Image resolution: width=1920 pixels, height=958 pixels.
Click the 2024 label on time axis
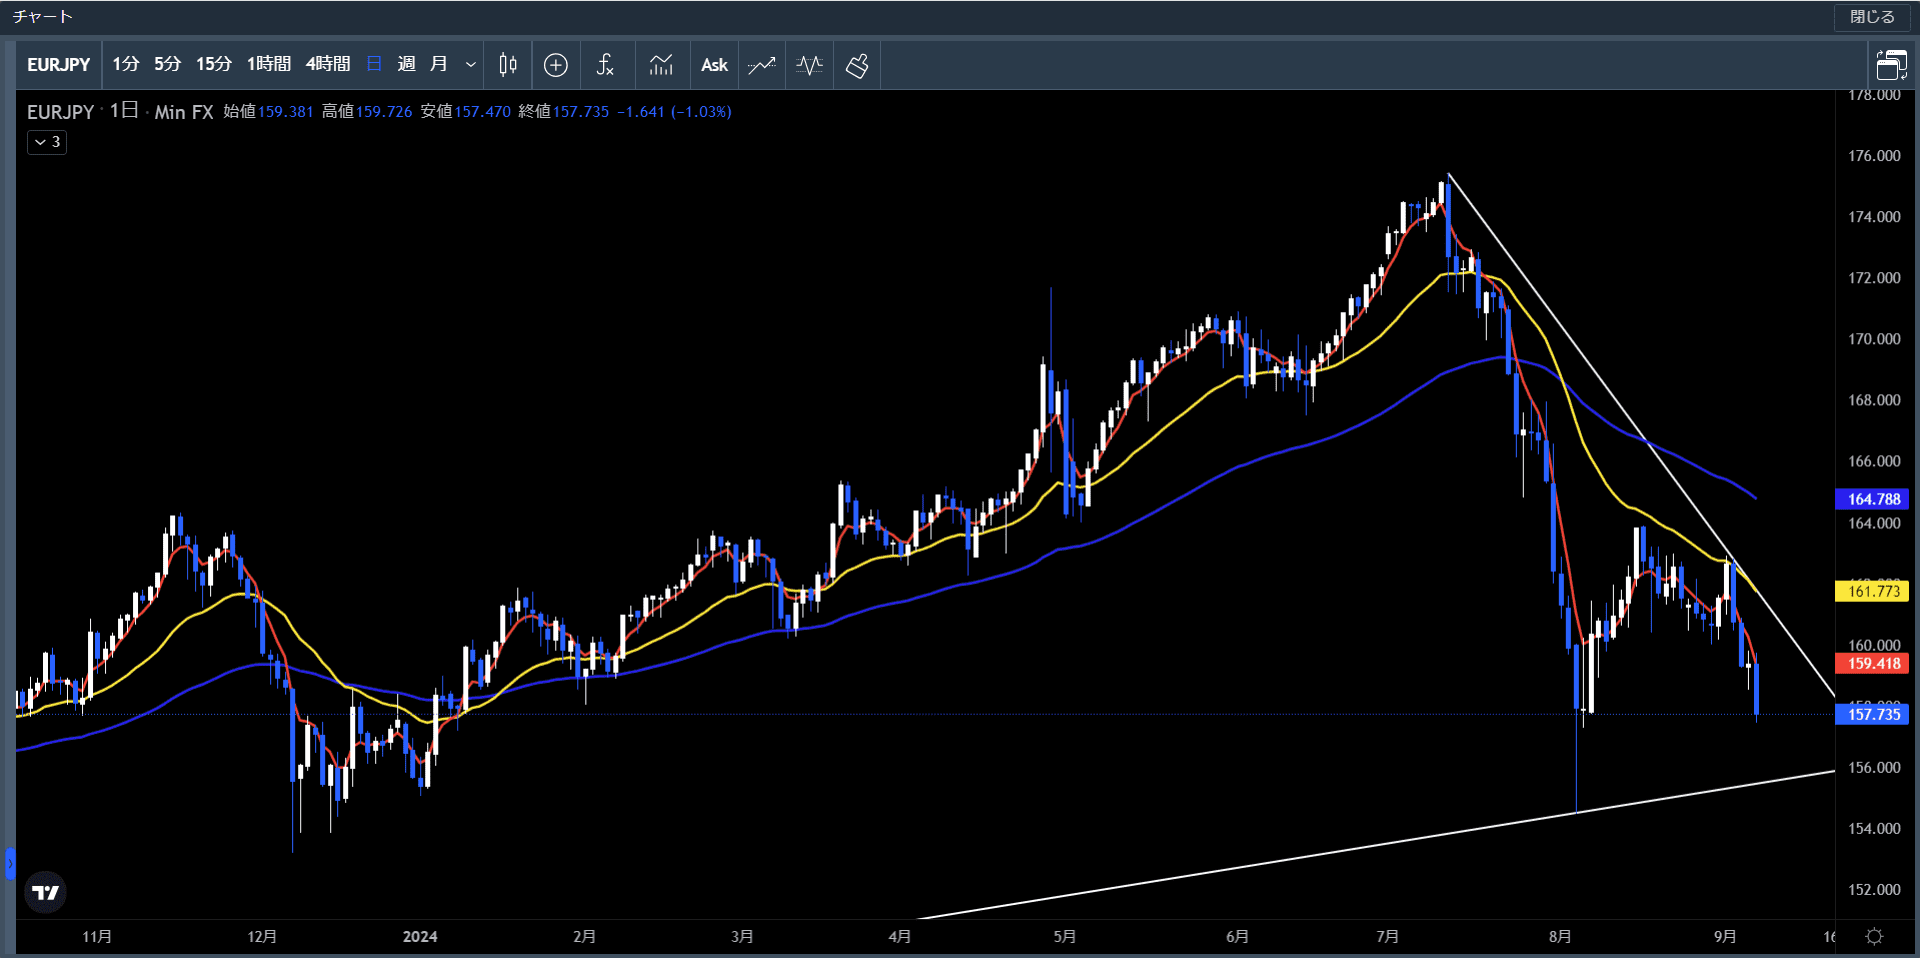click(420, 937)
